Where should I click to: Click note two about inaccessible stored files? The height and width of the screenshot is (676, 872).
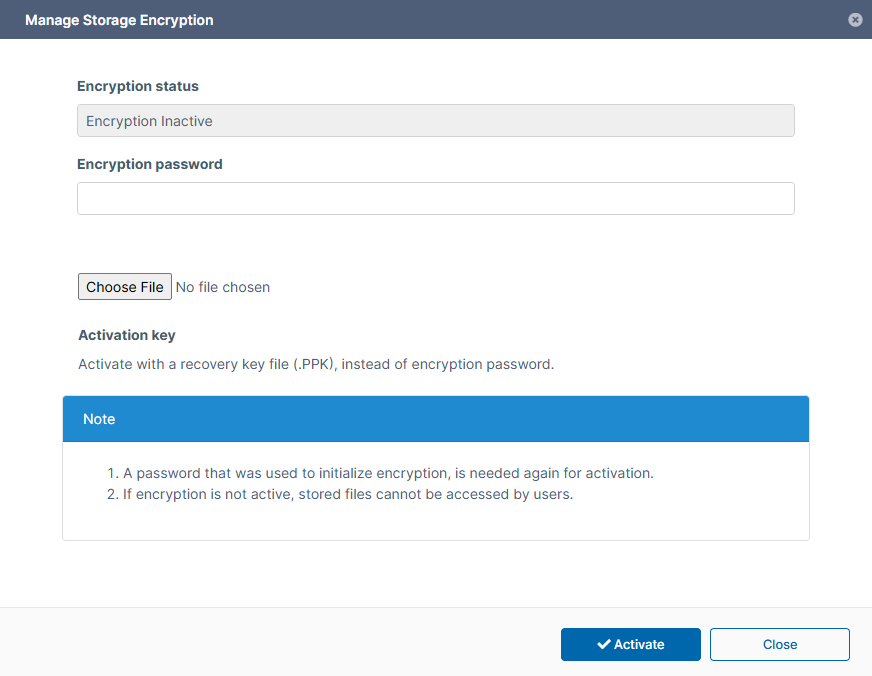click(x=348, y=494)
